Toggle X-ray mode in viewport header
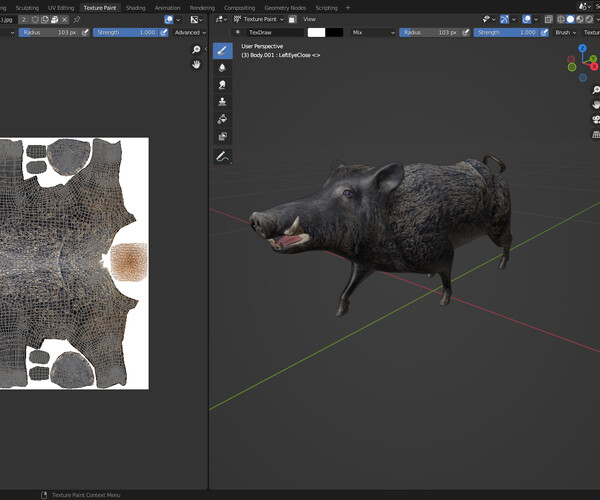600x500 pixels. (x=548, y=19)
